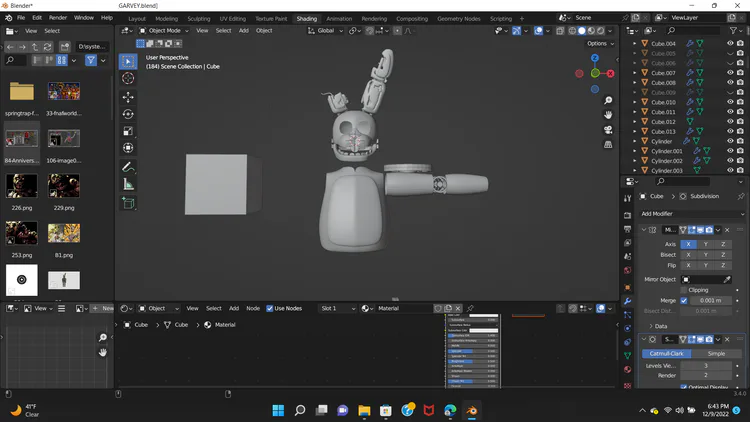Screen dimensions: 750x422
Task: Expand the Cylinder.003 outliner entry
Action: (635, 170)
